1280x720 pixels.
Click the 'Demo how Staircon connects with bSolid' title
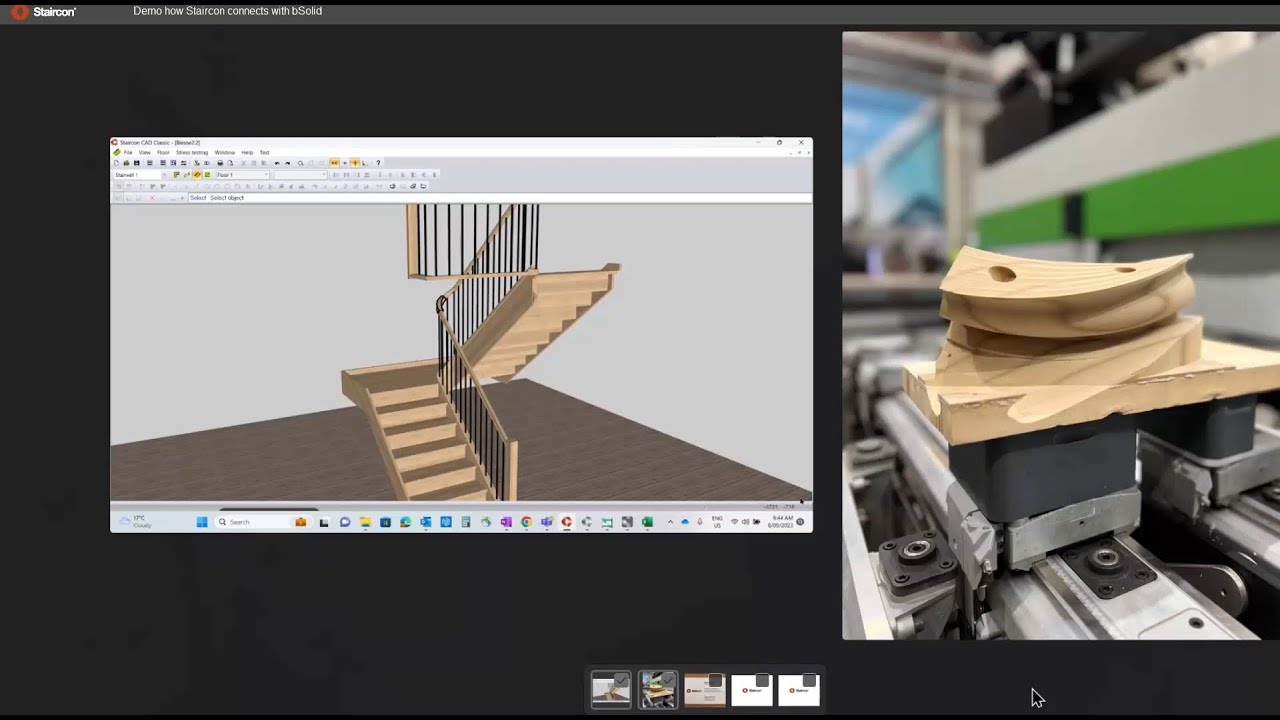point(228,11)
